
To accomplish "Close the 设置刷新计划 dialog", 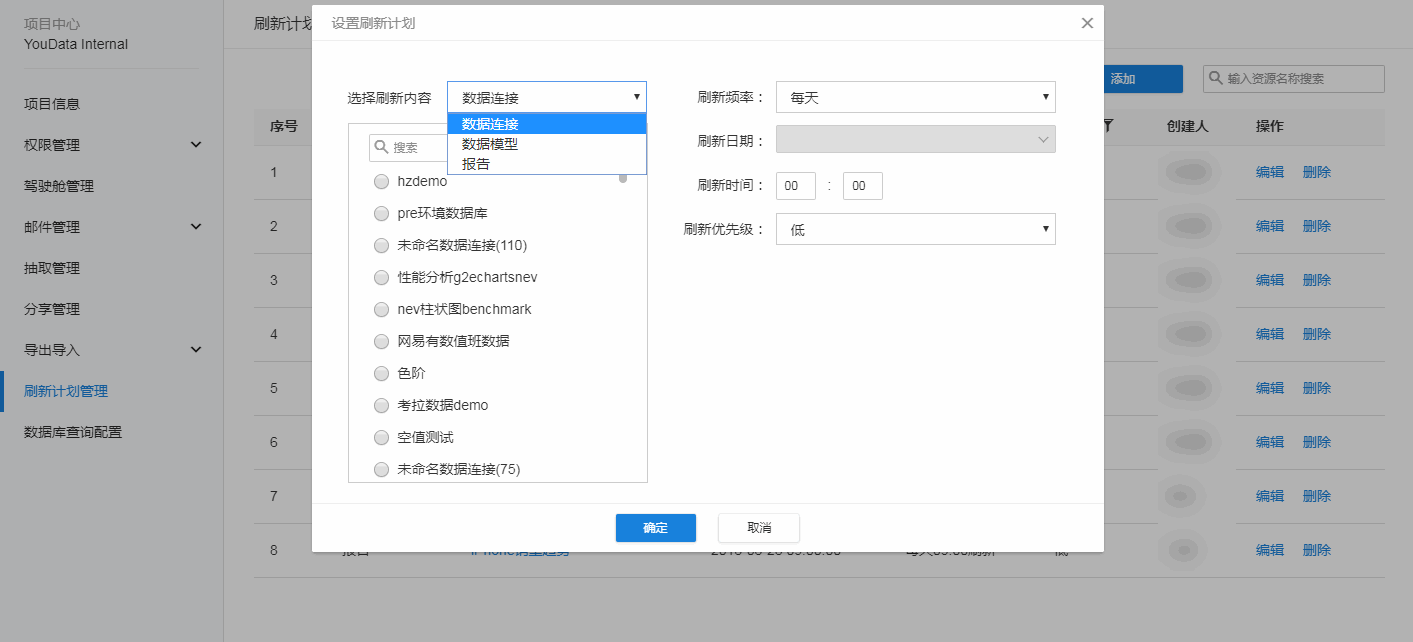I will [x=1087, y=23].
